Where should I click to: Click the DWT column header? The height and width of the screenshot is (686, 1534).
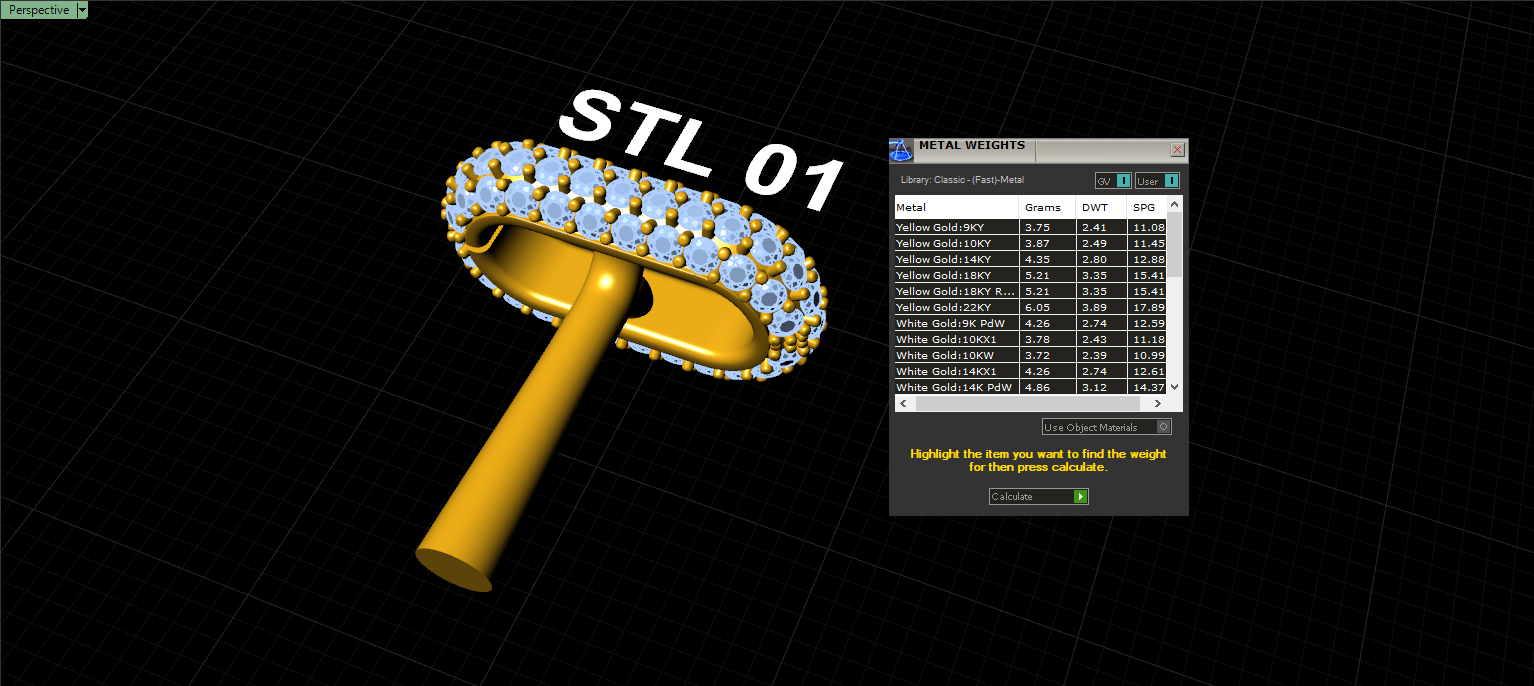coord(1101,208)
